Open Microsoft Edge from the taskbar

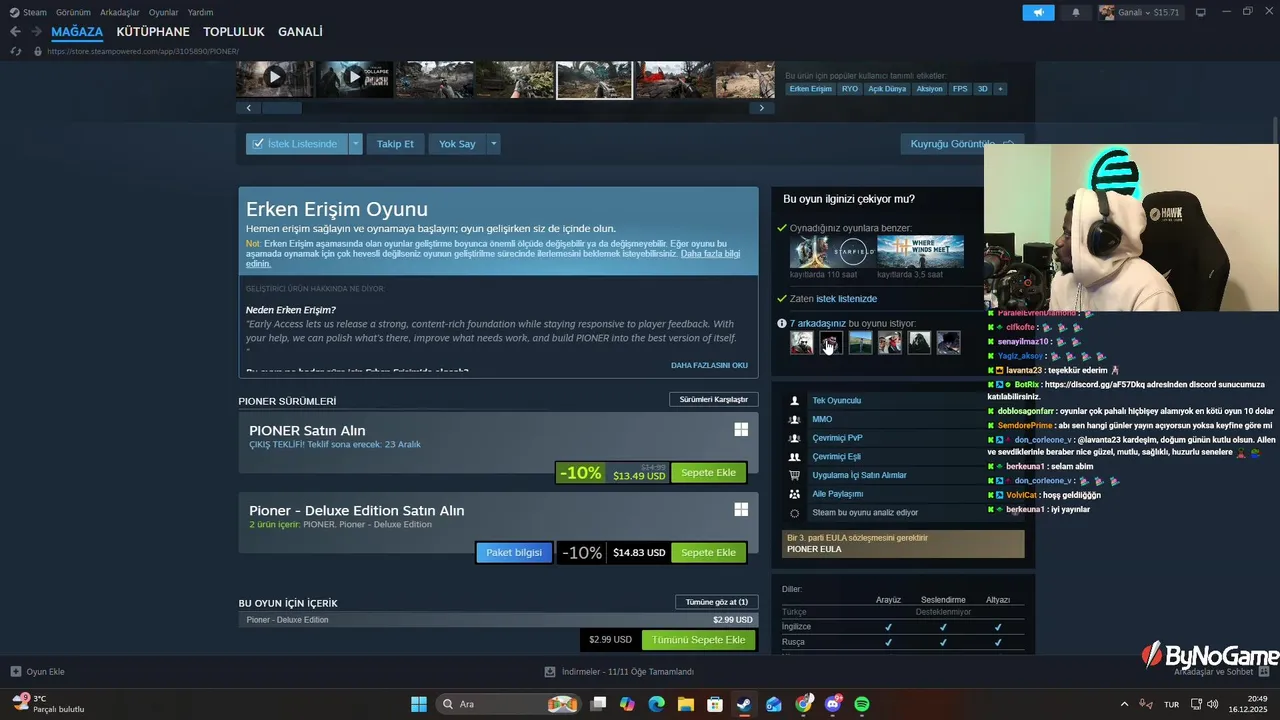(656, 704)
